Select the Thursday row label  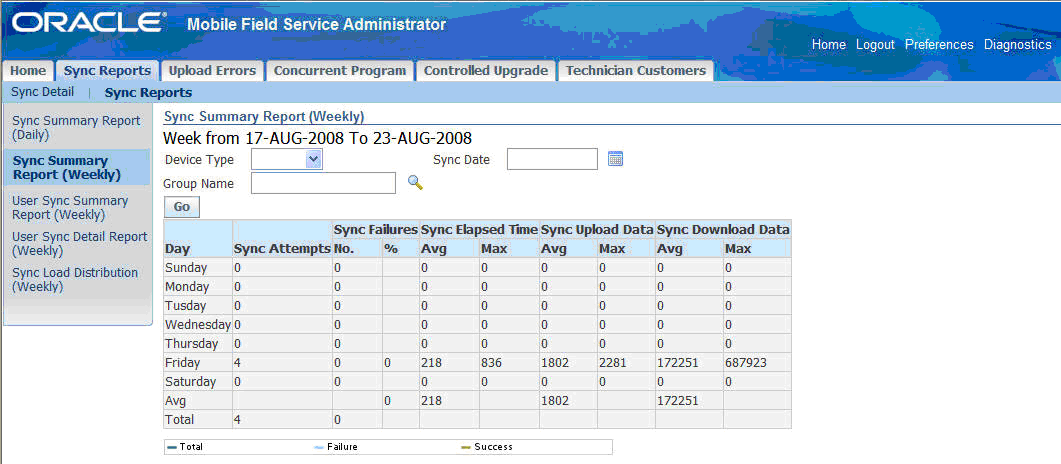point(191,343)
